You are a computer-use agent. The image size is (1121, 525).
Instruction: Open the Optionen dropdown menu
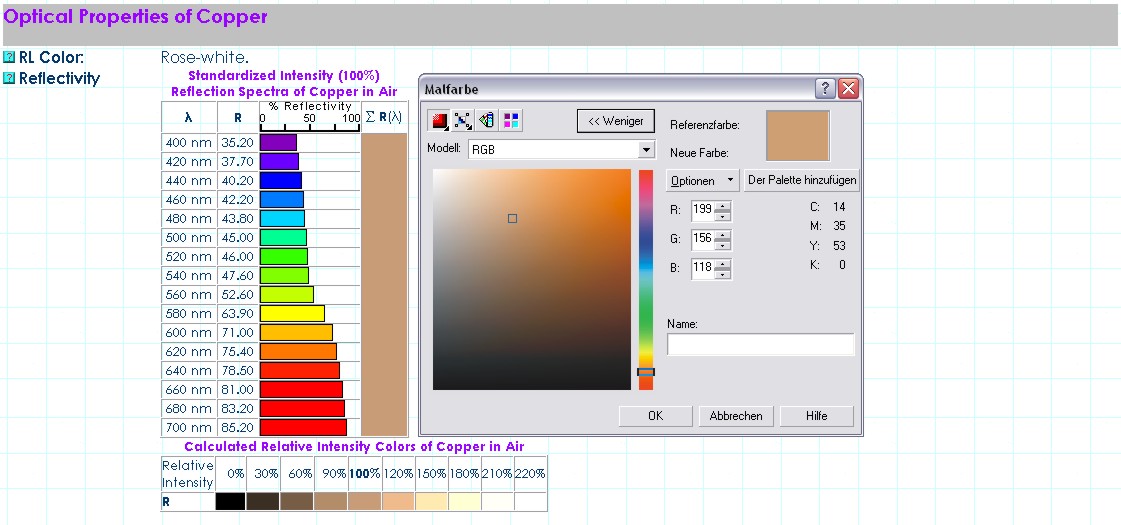coord(702,181)
